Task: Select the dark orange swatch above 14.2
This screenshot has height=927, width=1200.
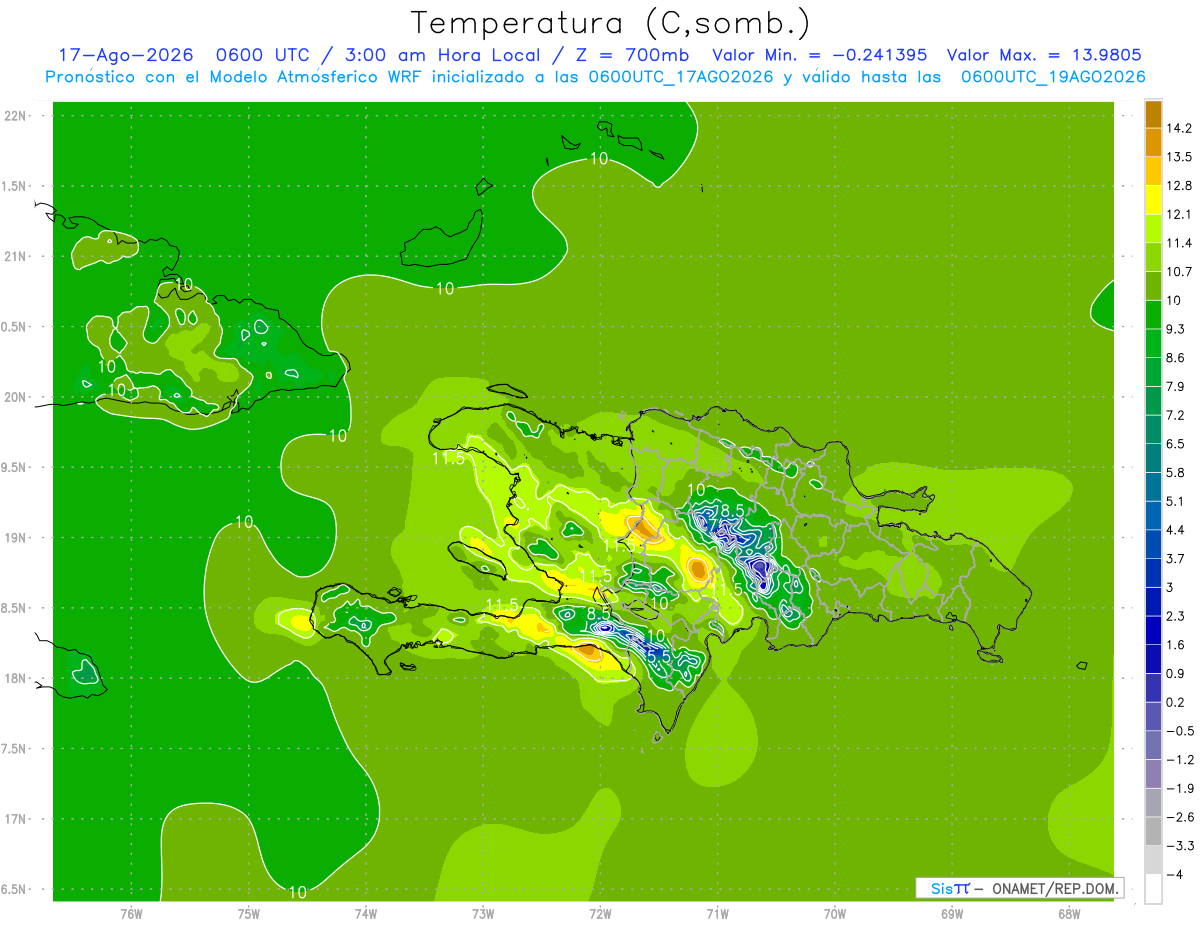Action: (x=1153, y=114)
